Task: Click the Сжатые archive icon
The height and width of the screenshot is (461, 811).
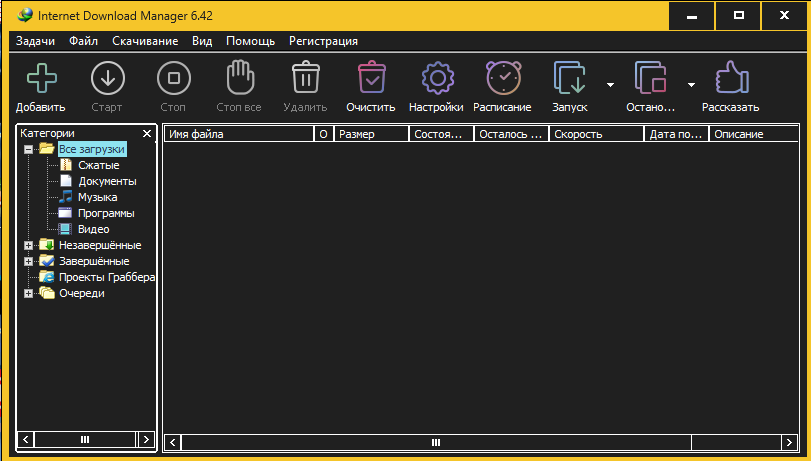Action: point(66,165)
